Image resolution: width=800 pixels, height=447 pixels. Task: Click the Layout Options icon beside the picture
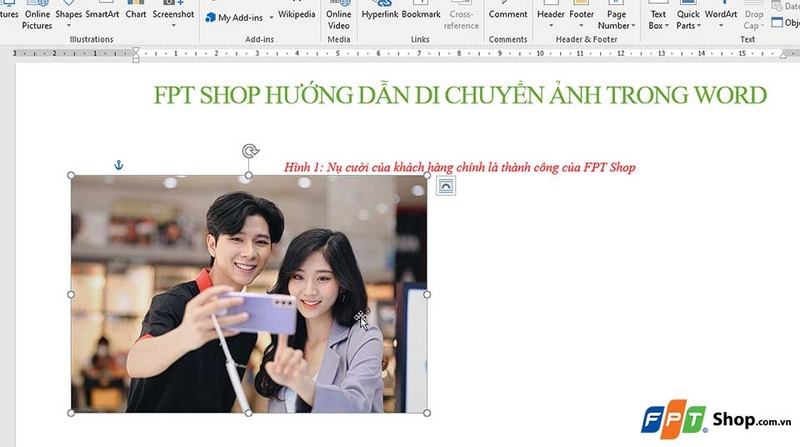point(446,186)
